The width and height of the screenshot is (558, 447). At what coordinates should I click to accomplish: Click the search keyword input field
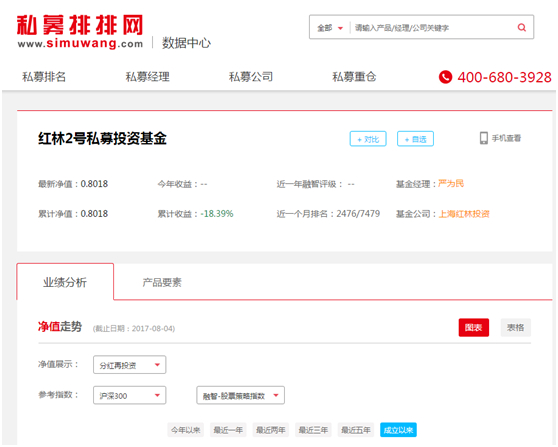point(432,27)
